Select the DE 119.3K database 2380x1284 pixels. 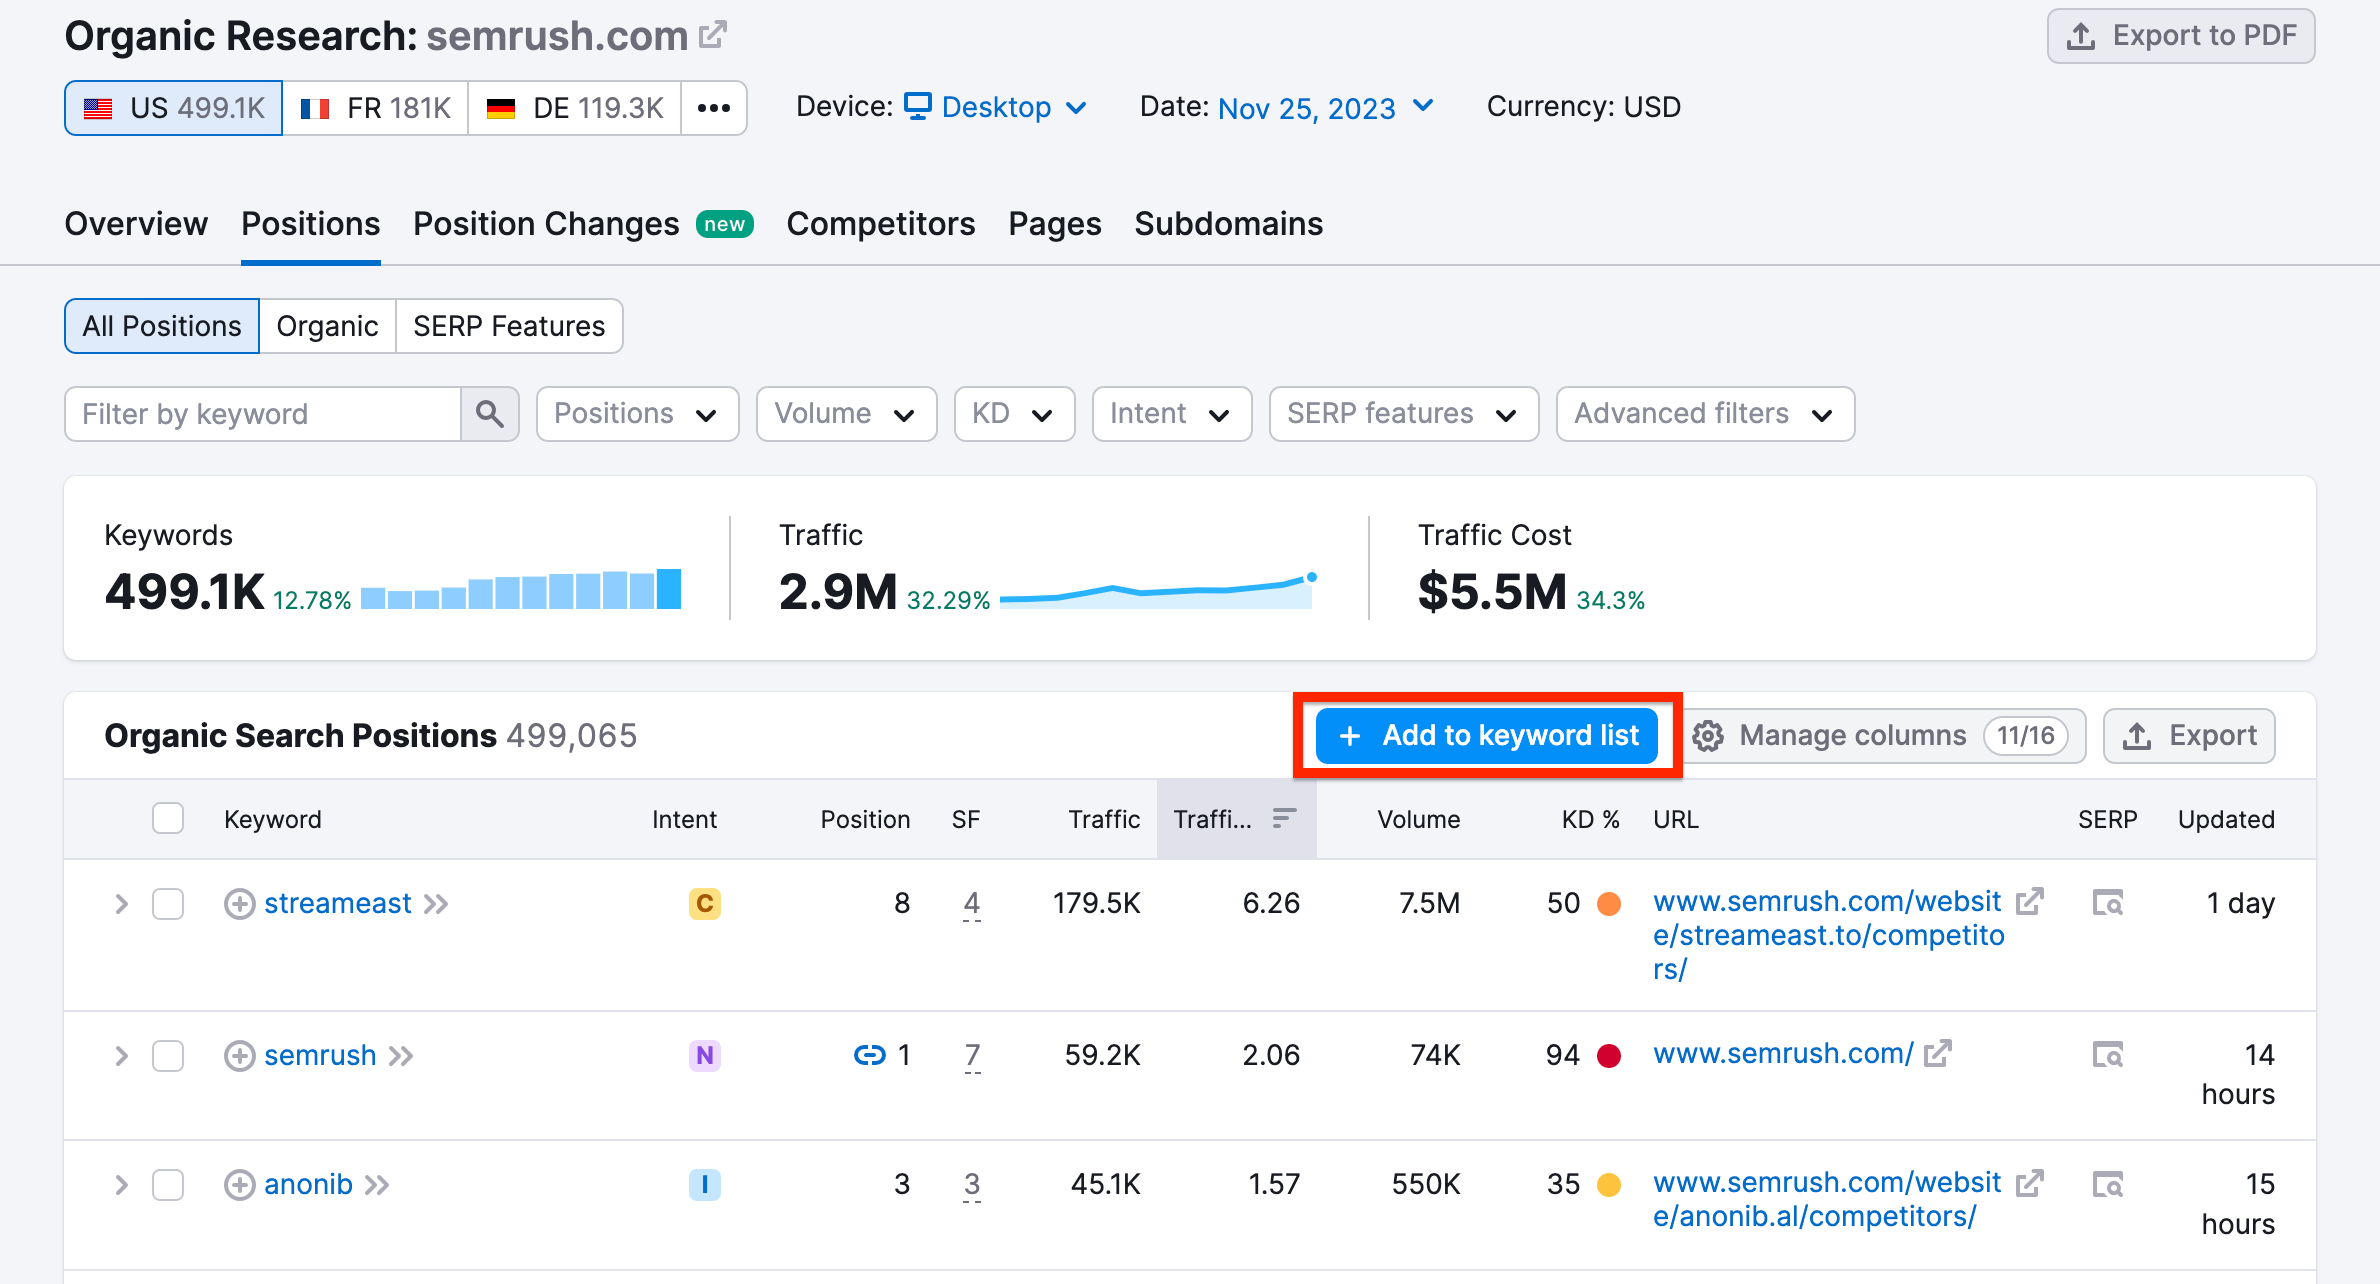[x=574, y=108]
